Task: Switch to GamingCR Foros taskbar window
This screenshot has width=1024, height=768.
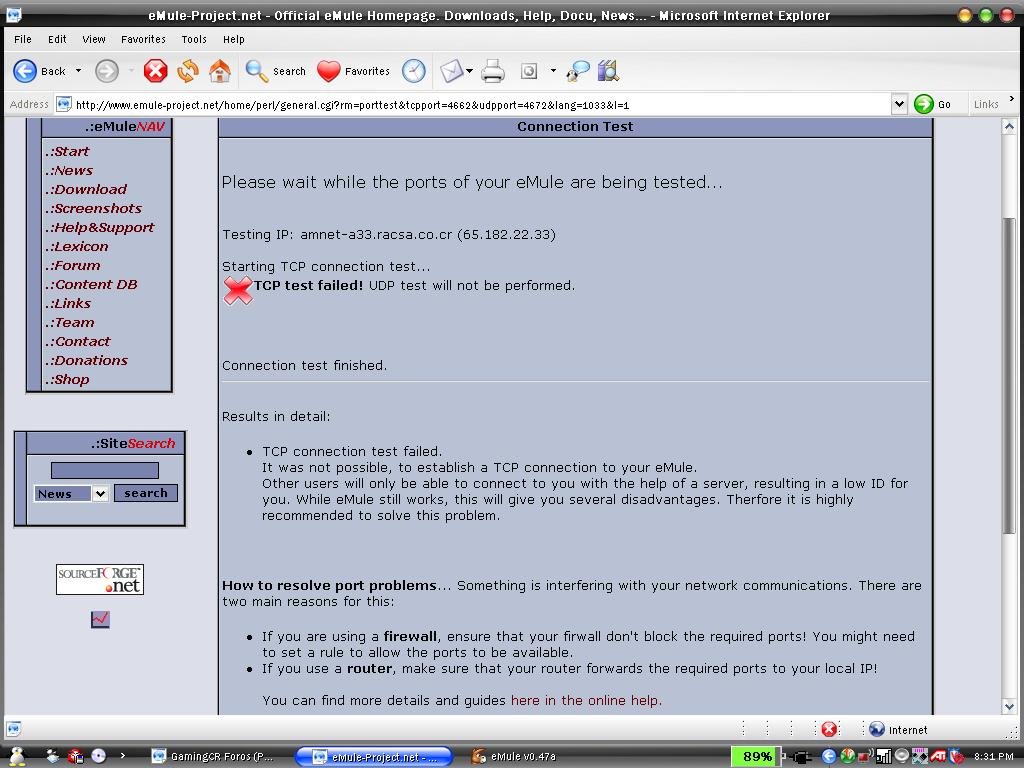Action: click(x=212, y=756)
